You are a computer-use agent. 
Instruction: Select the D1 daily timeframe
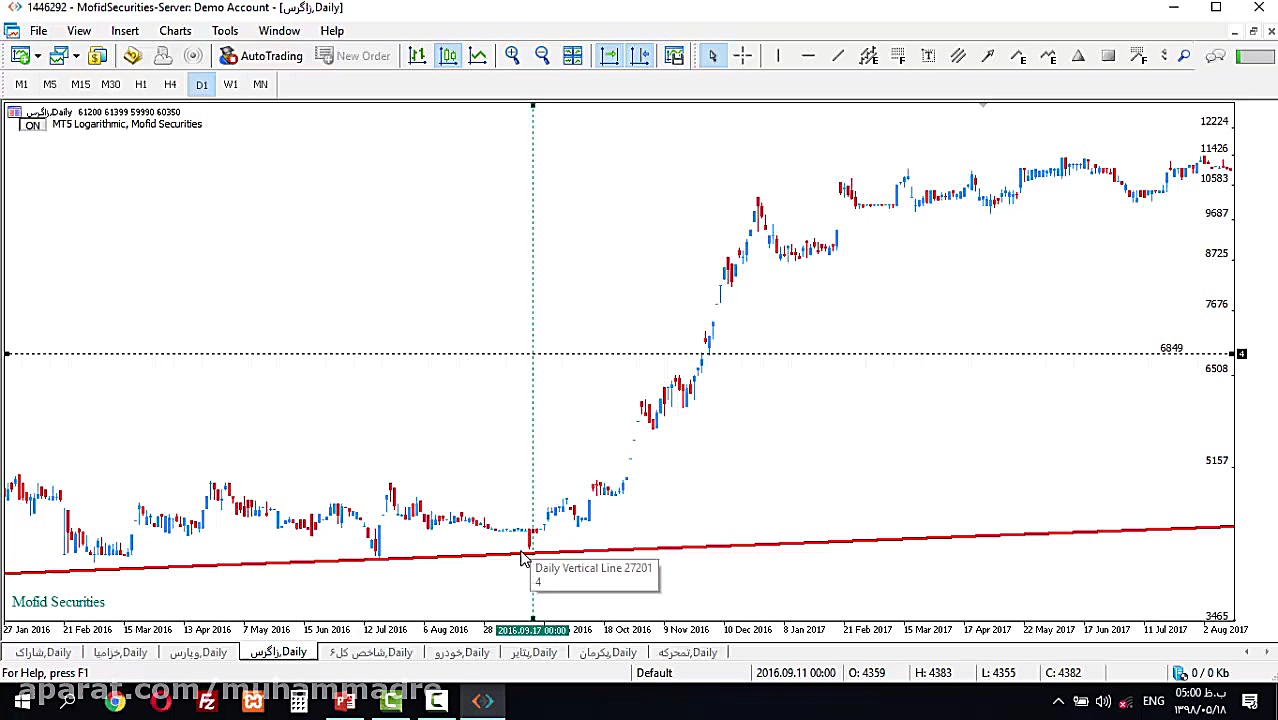(201, 84)
